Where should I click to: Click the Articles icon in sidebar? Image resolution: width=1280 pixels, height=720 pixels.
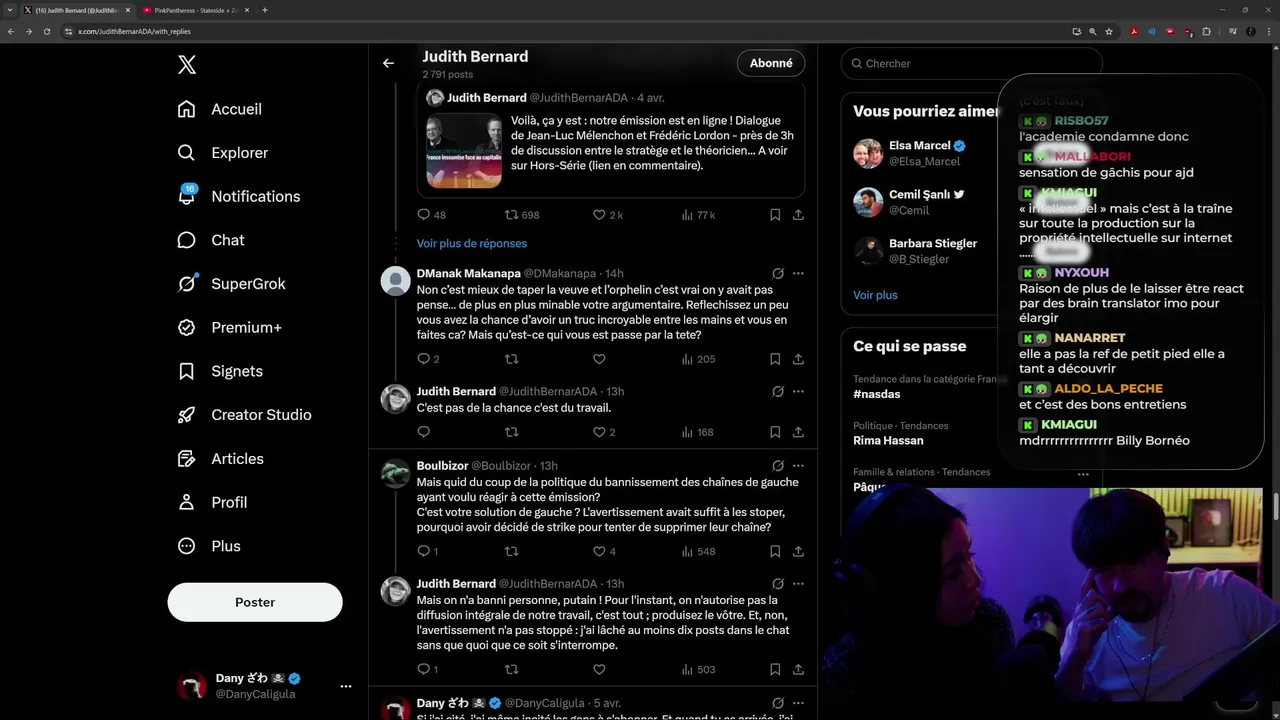coord(186,459)
